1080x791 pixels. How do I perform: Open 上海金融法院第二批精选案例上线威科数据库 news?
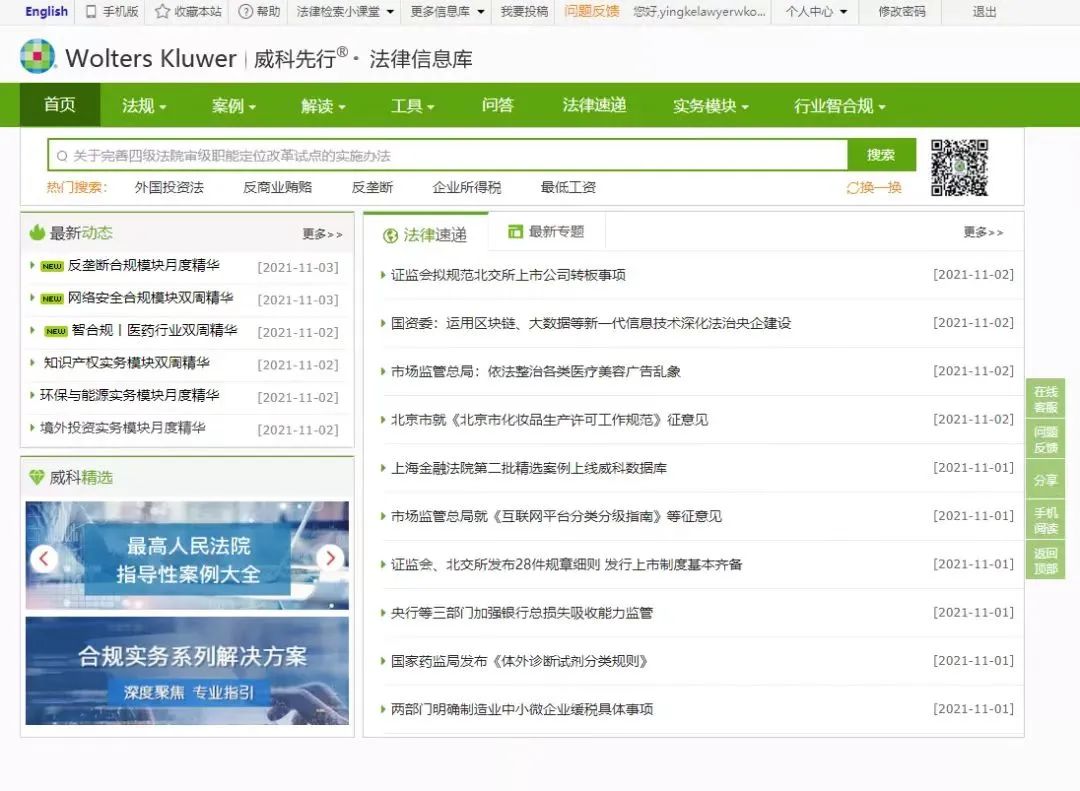pyautogui.click(x=529, y=468)
